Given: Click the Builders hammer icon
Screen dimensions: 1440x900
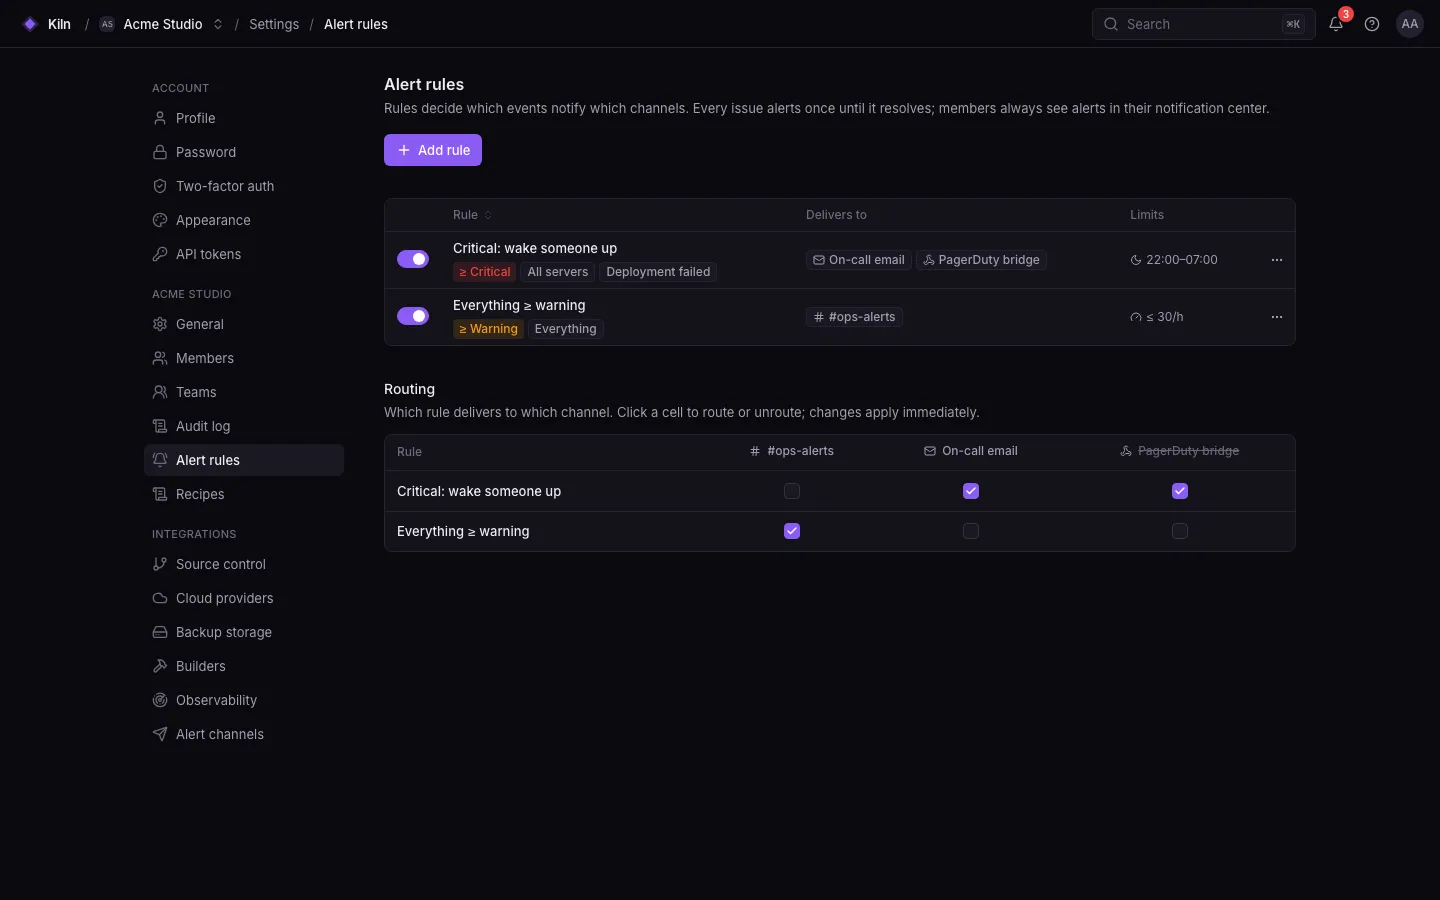Looking at the screenshot, I should pyautogui.click(x=160, y=666).
